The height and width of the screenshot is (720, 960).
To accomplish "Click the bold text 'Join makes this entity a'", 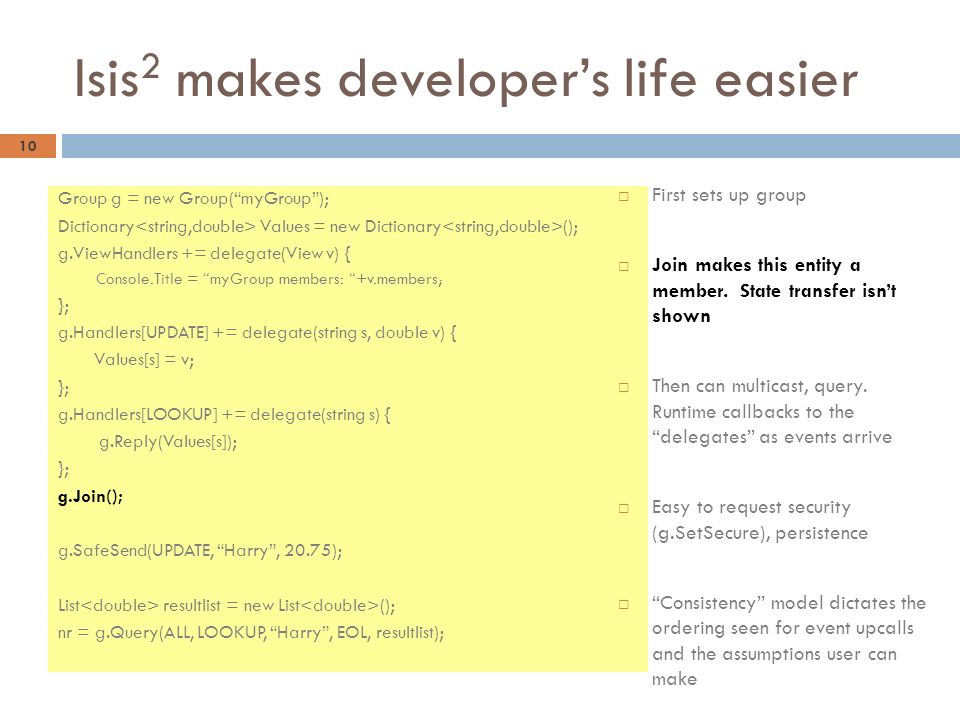I will [756, 265].
